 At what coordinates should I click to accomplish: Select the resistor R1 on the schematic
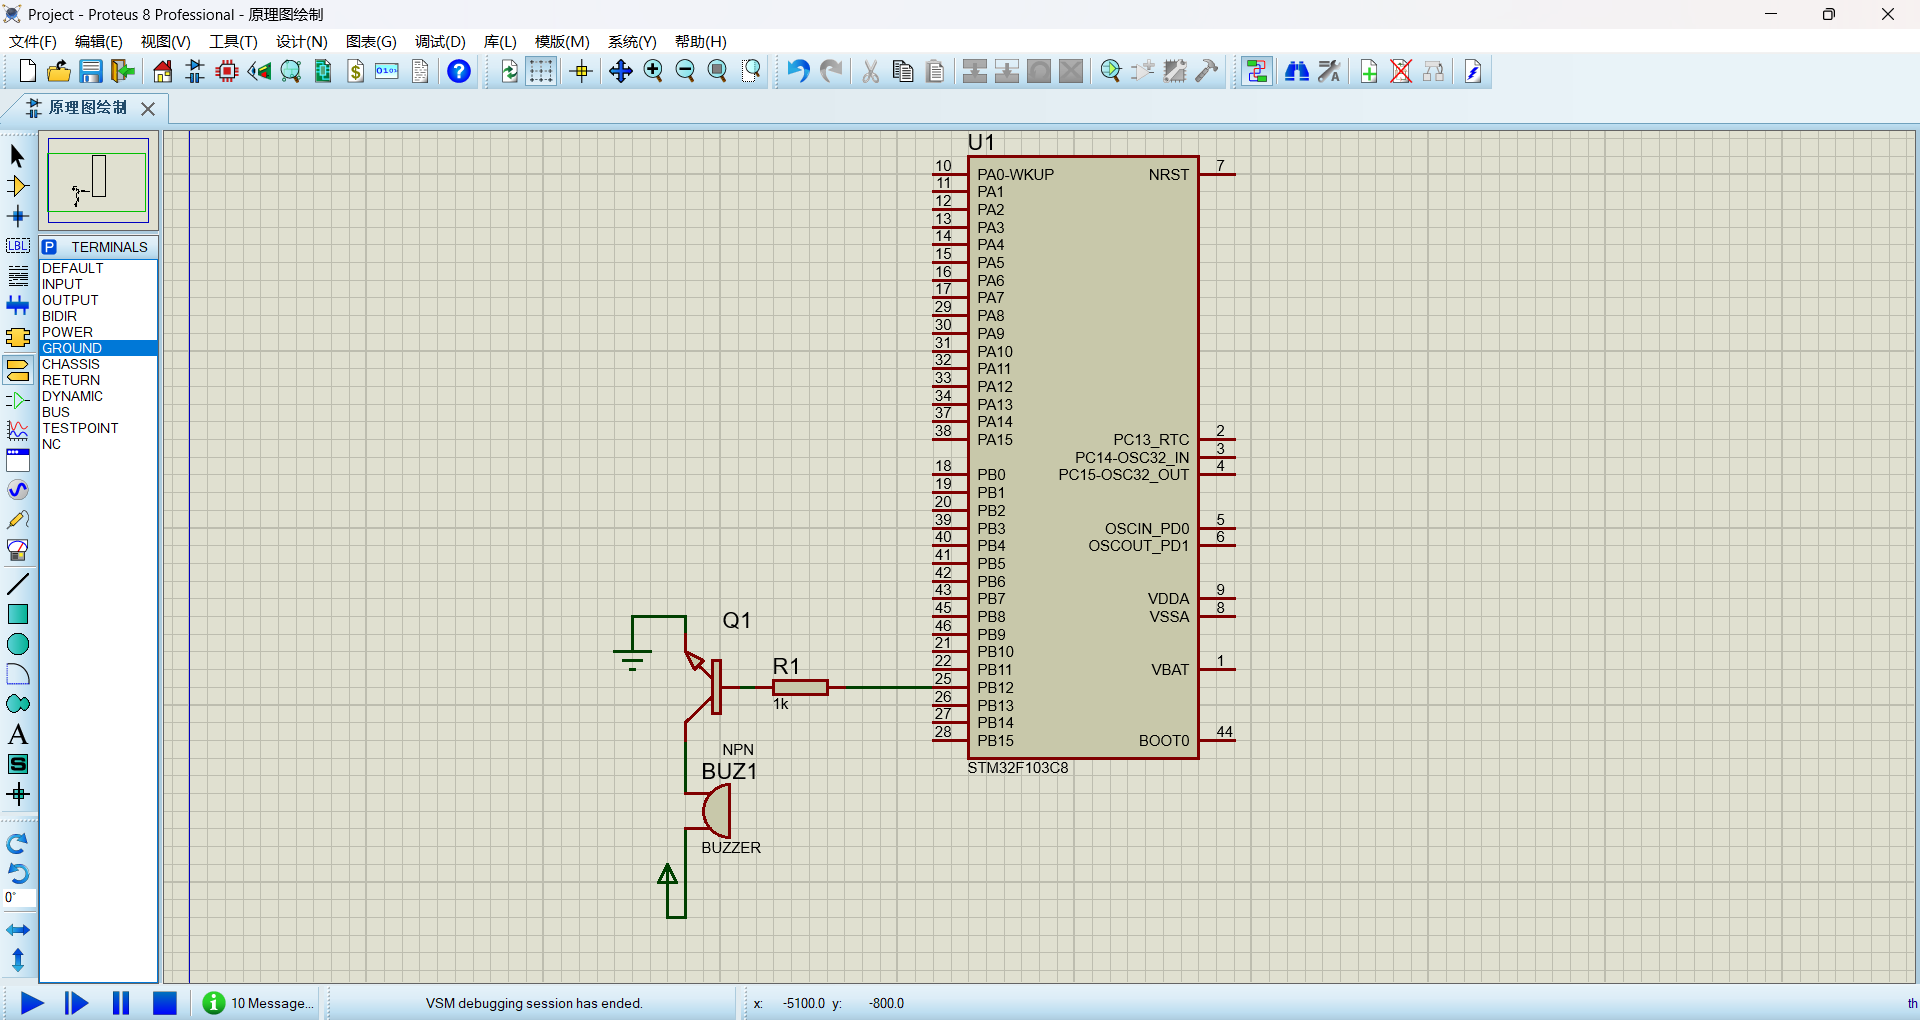coord(800,687)
